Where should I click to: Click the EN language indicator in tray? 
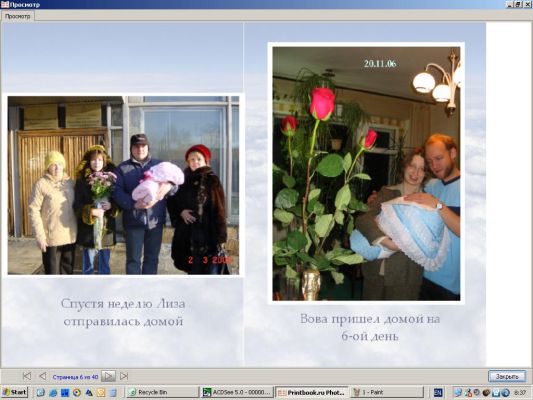pyautogui.click(x=438, y=393)
